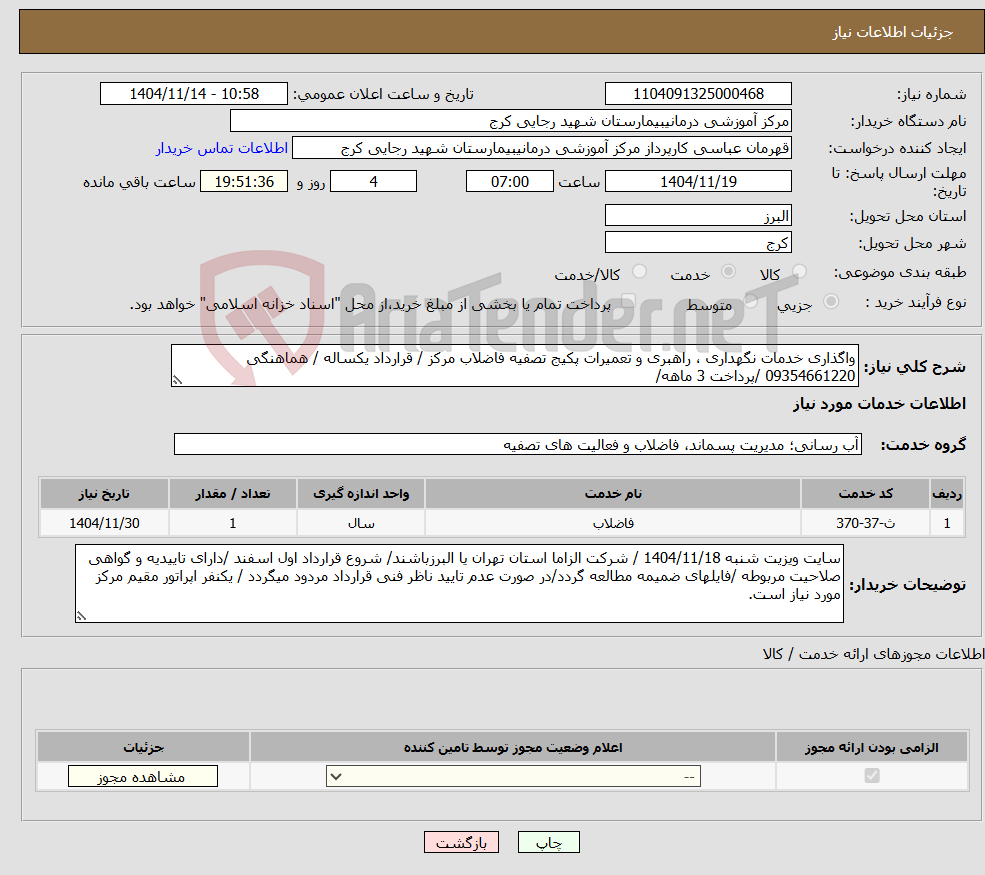Select the خدمت radio button
Viewport: 985px width, 875px height.
click(x=728, y=271)
